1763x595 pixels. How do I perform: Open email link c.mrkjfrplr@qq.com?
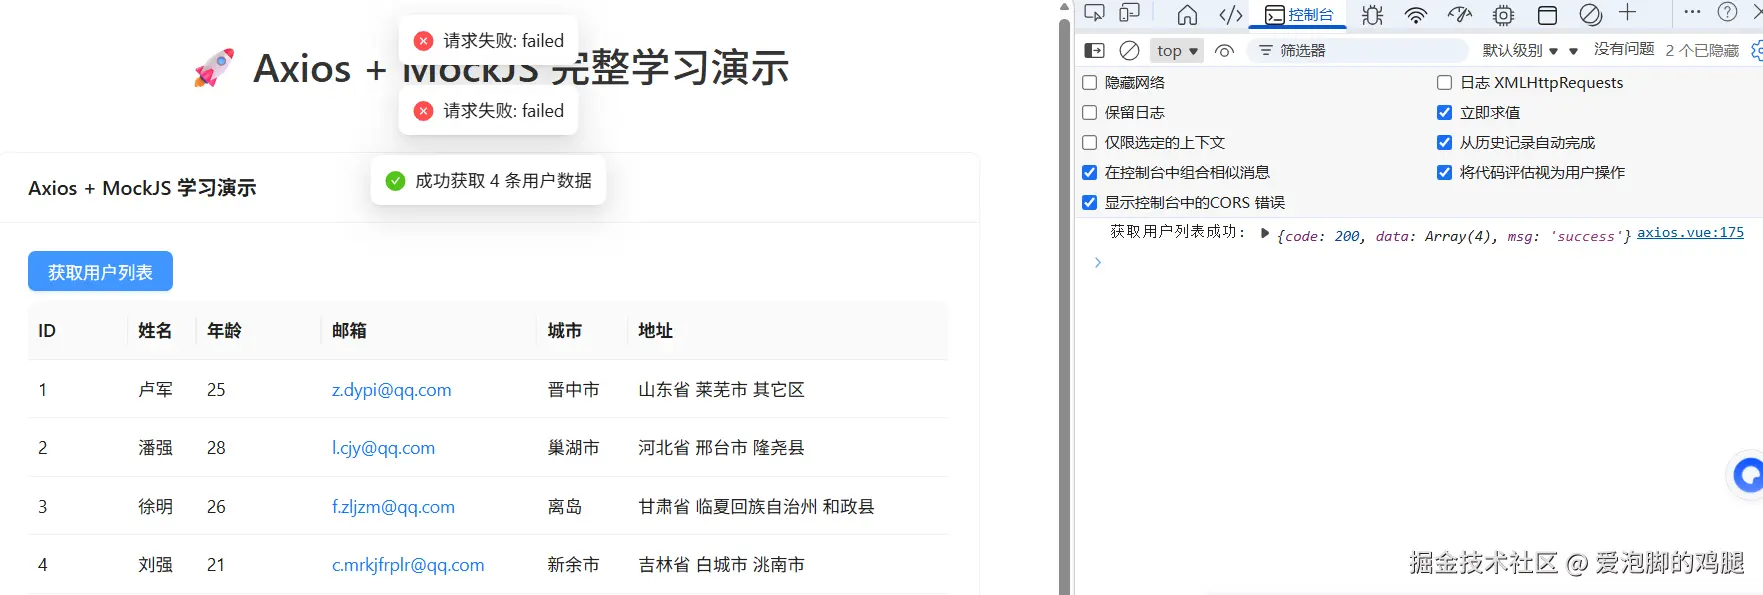[408, 565]
